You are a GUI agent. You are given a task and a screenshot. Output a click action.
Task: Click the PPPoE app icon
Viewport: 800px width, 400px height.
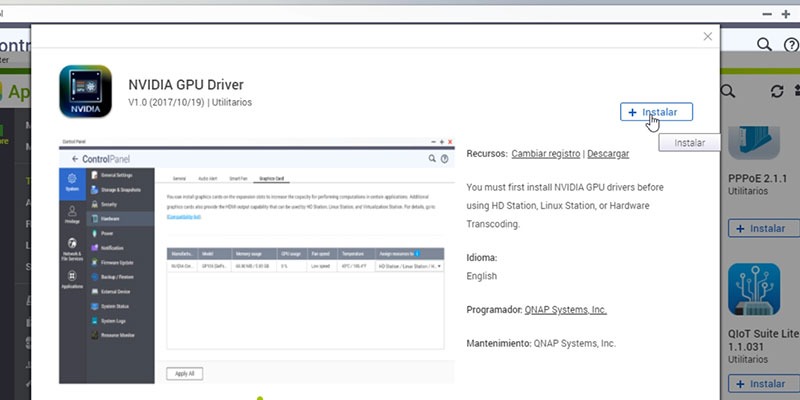click(x=754, y=142)
